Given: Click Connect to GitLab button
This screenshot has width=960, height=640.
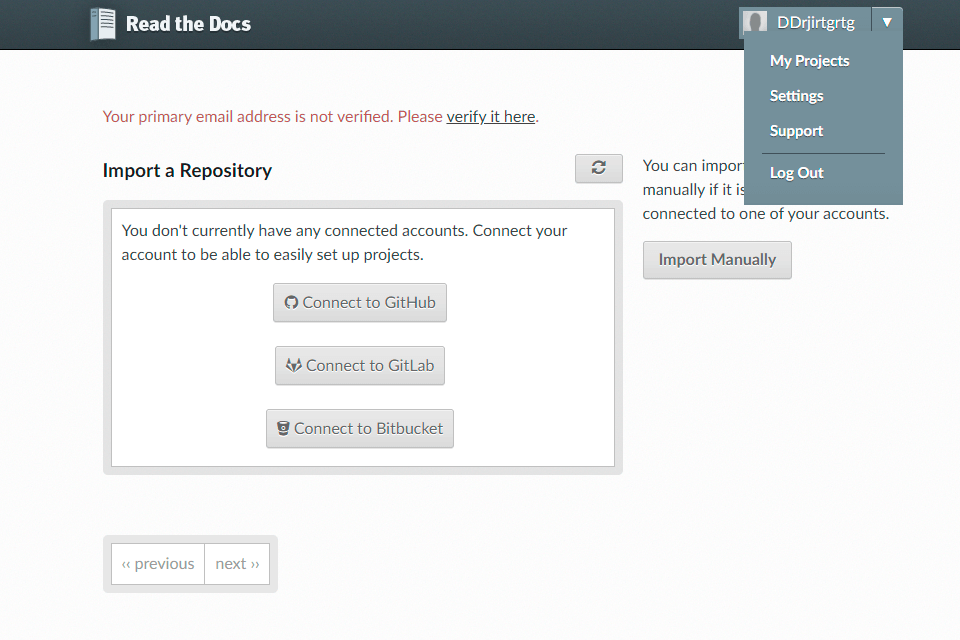Looking at the screenshot, I should 360,366.
